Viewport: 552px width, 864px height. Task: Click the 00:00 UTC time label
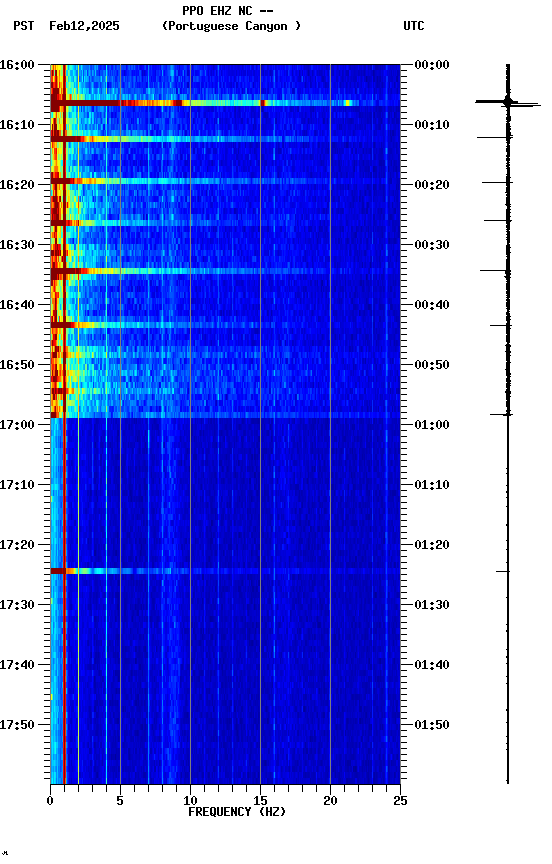432,65
